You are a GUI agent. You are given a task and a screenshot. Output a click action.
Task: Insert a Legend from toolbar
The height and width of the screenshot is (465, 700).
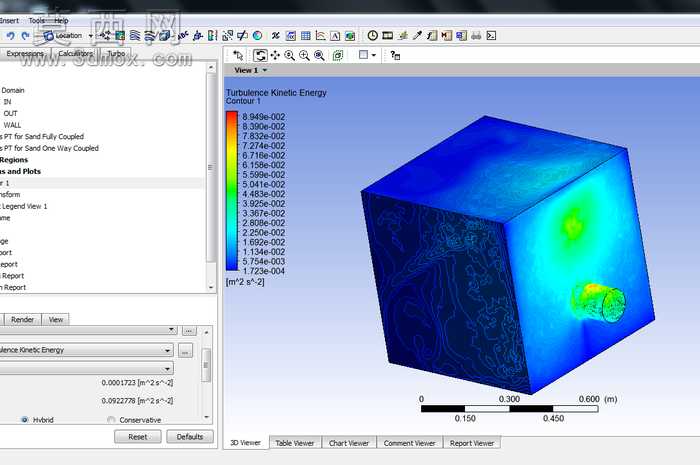(212, 36)
